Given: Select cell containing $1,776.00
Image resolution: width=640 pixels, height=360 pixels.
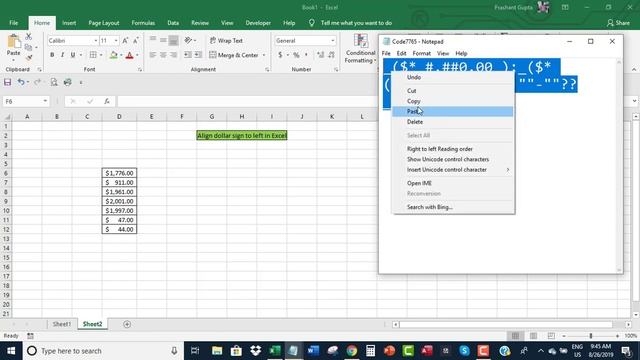Looking at the screenshot, I should click(119, 173).
